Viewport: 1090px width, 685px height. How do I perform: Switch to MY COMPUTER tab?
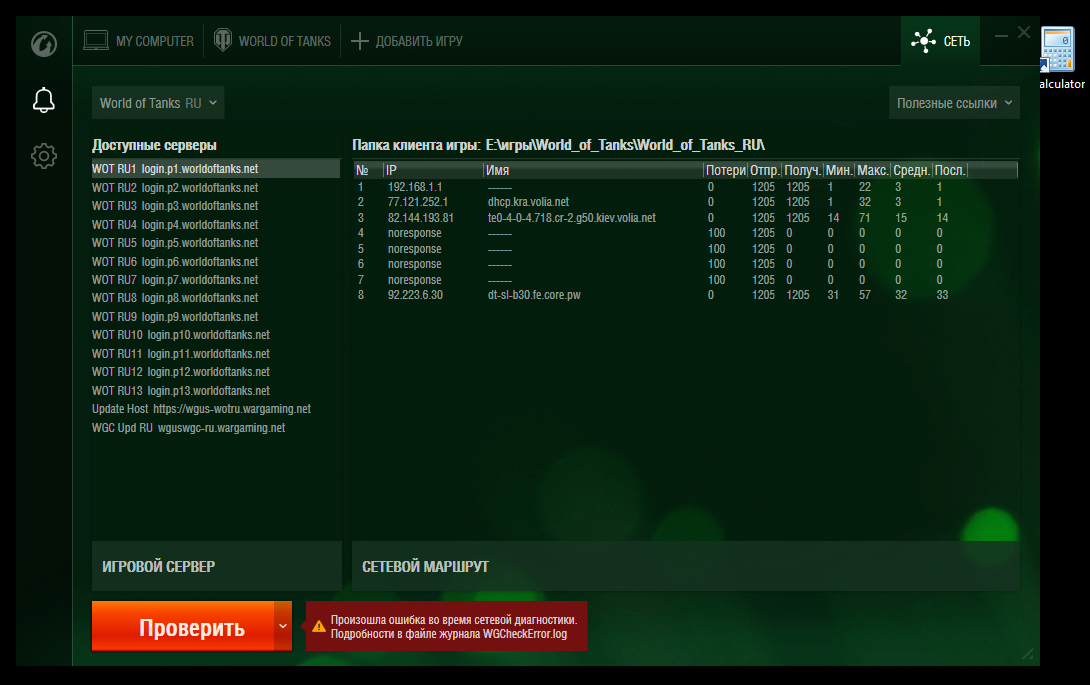pos(138,41)
